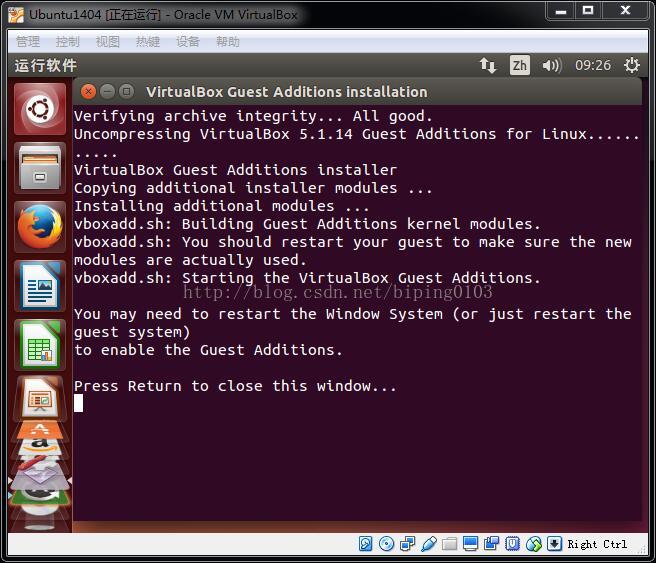Click the network up/down arrows indicator

pos(487,66)
